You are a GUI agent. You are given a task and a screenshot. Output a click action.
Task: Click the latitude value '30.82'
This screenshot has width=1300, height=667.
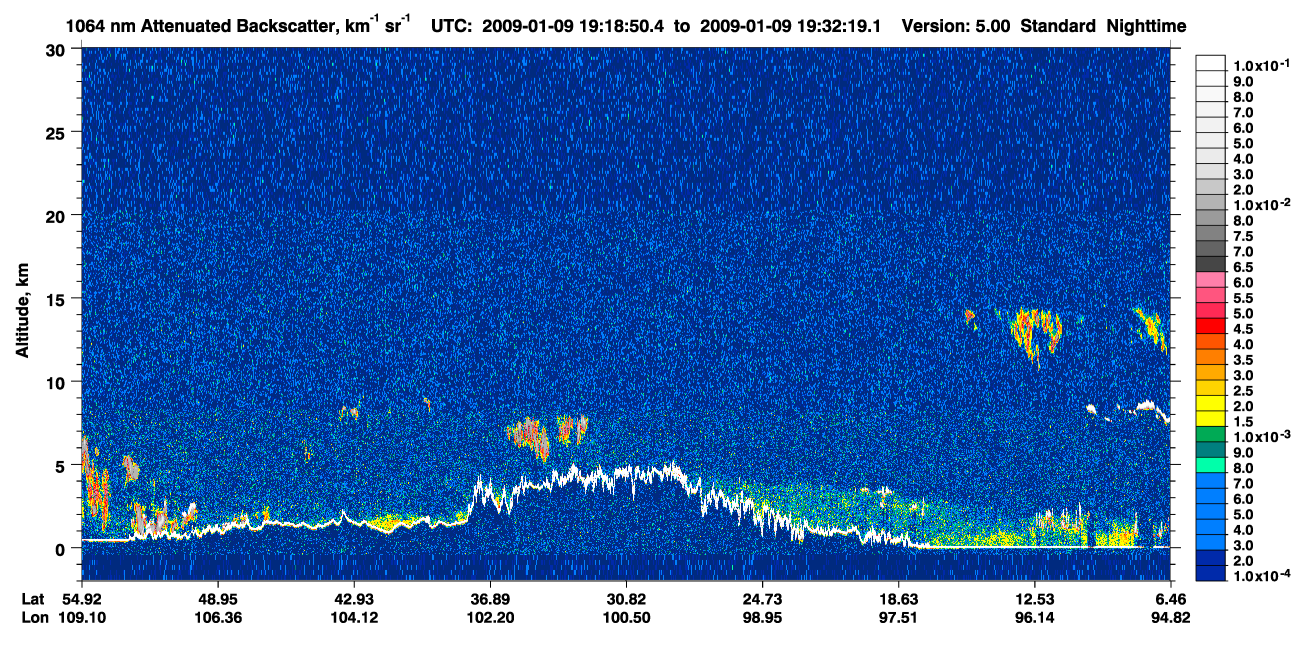click(x=626, y=598)
